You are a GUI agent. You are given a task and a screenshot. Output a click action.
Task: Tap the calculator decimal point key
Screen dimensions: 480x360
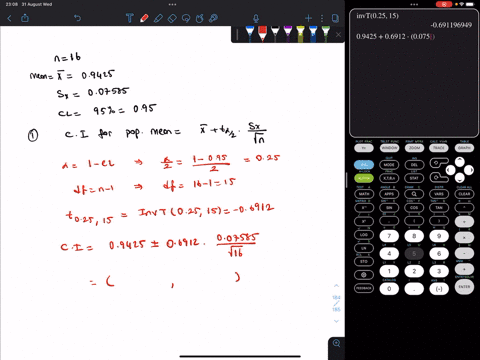pyautogui.click(x=414, y=289)
